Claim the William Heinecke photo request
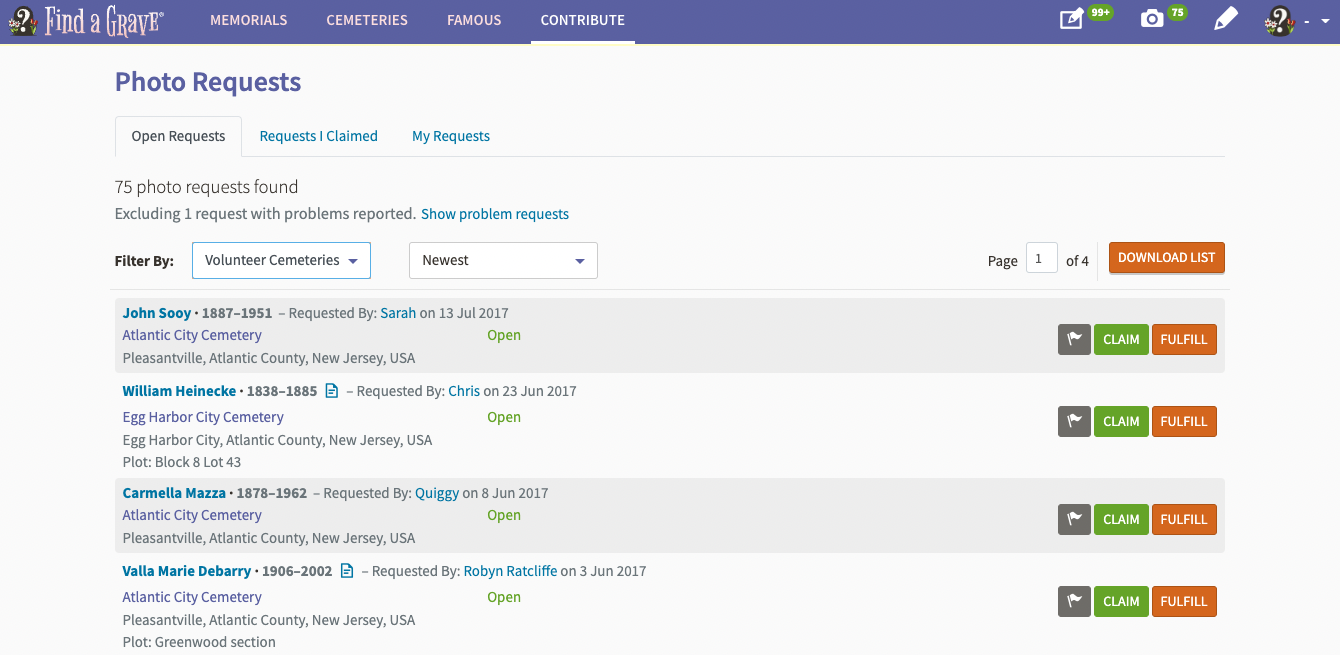 point(1121,421)
